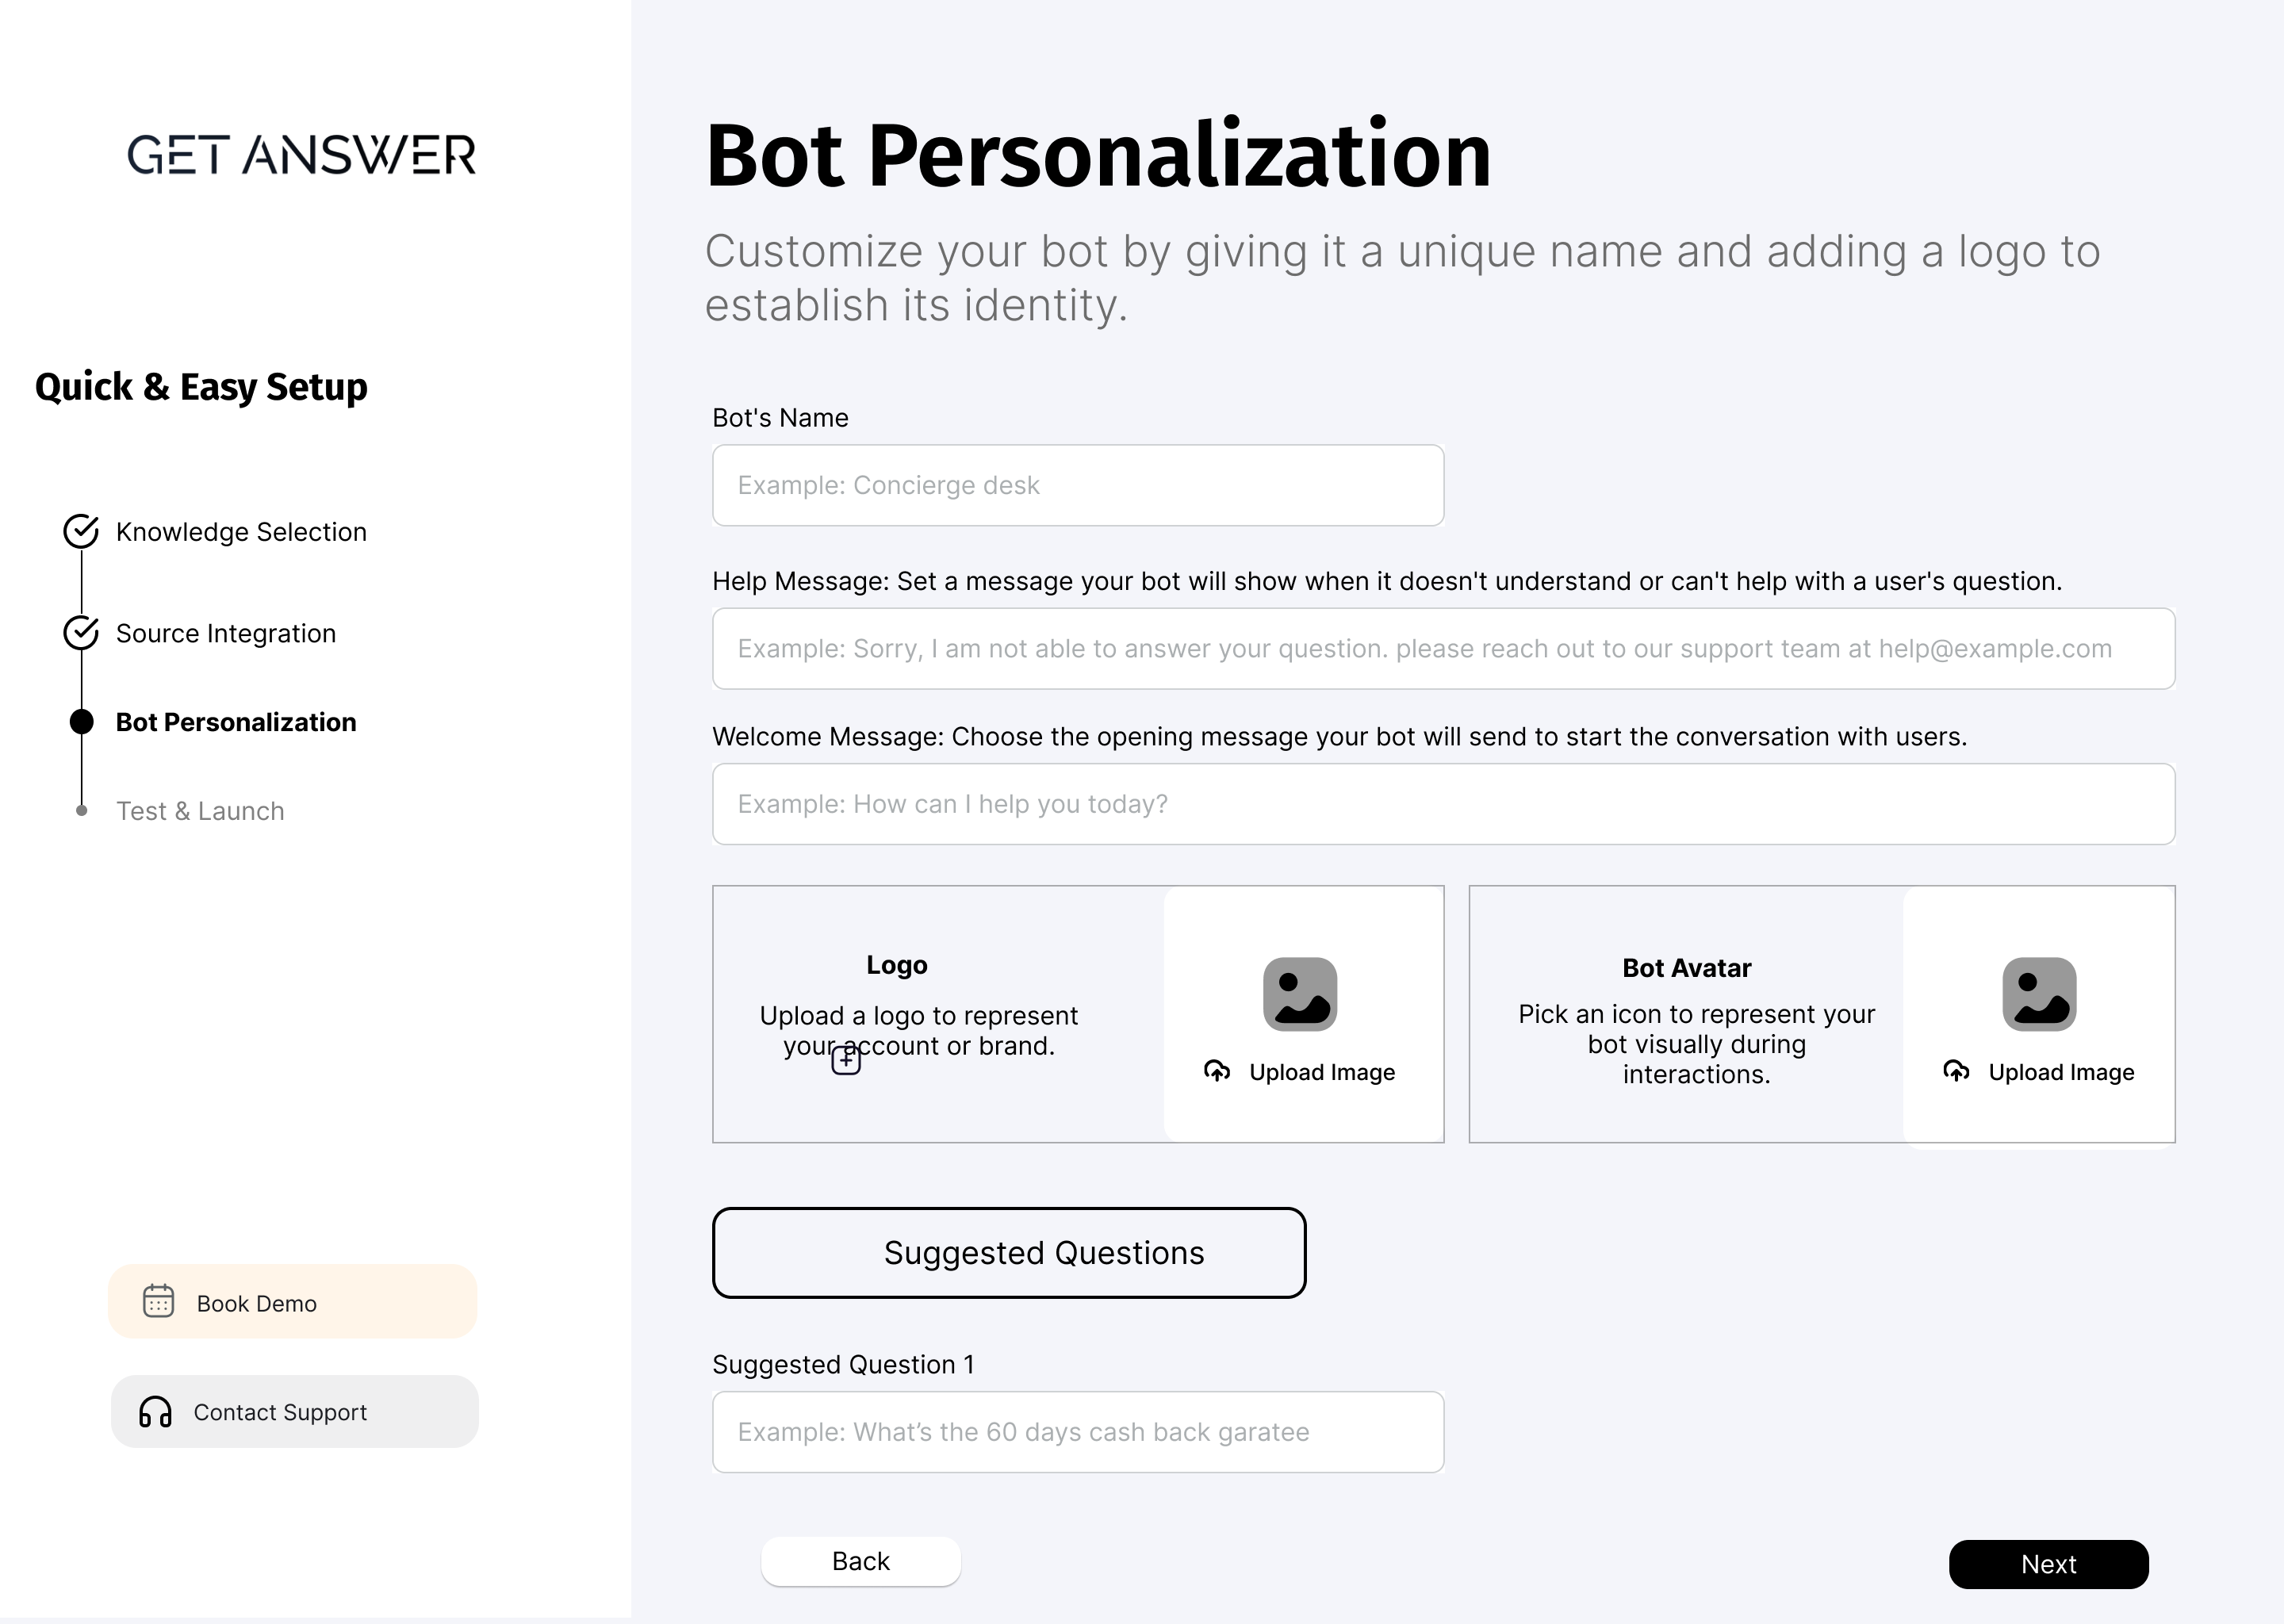Click the Book Demo calendar icon
This screenshot has height=1624, width=2284.
point(159,1301)
